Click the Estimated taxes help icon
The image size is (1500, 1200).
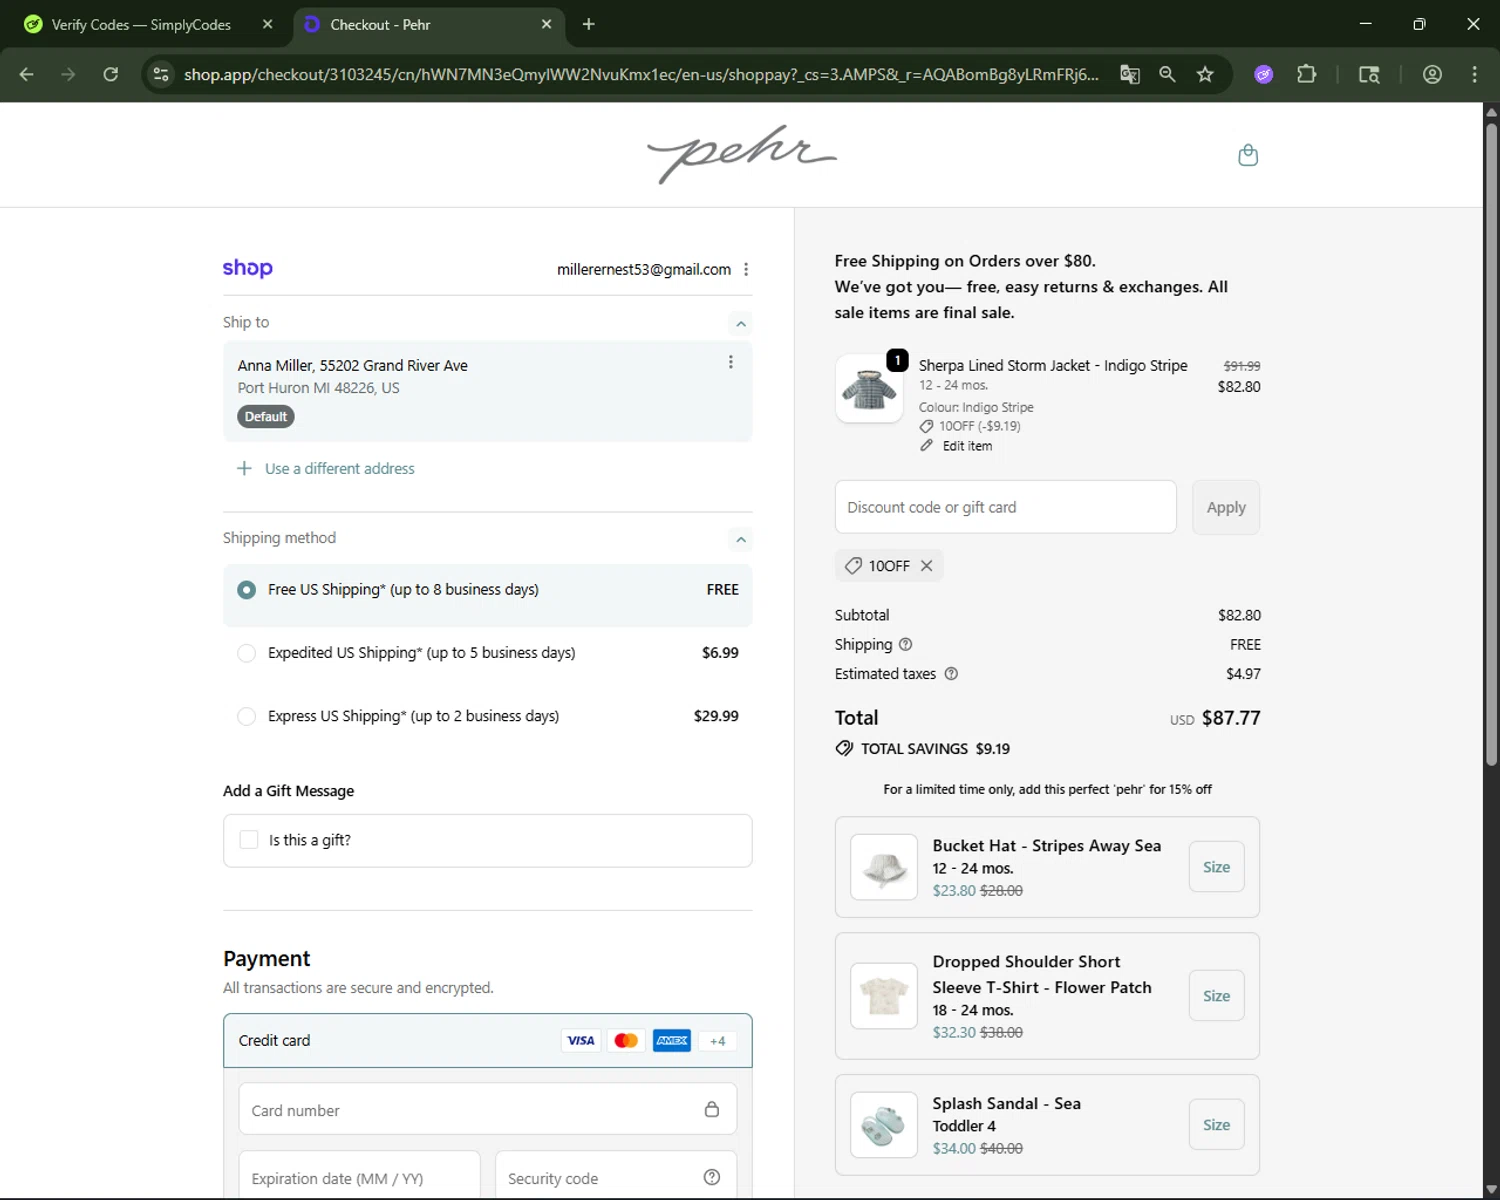pyautogui.click(x=951, y=674)
